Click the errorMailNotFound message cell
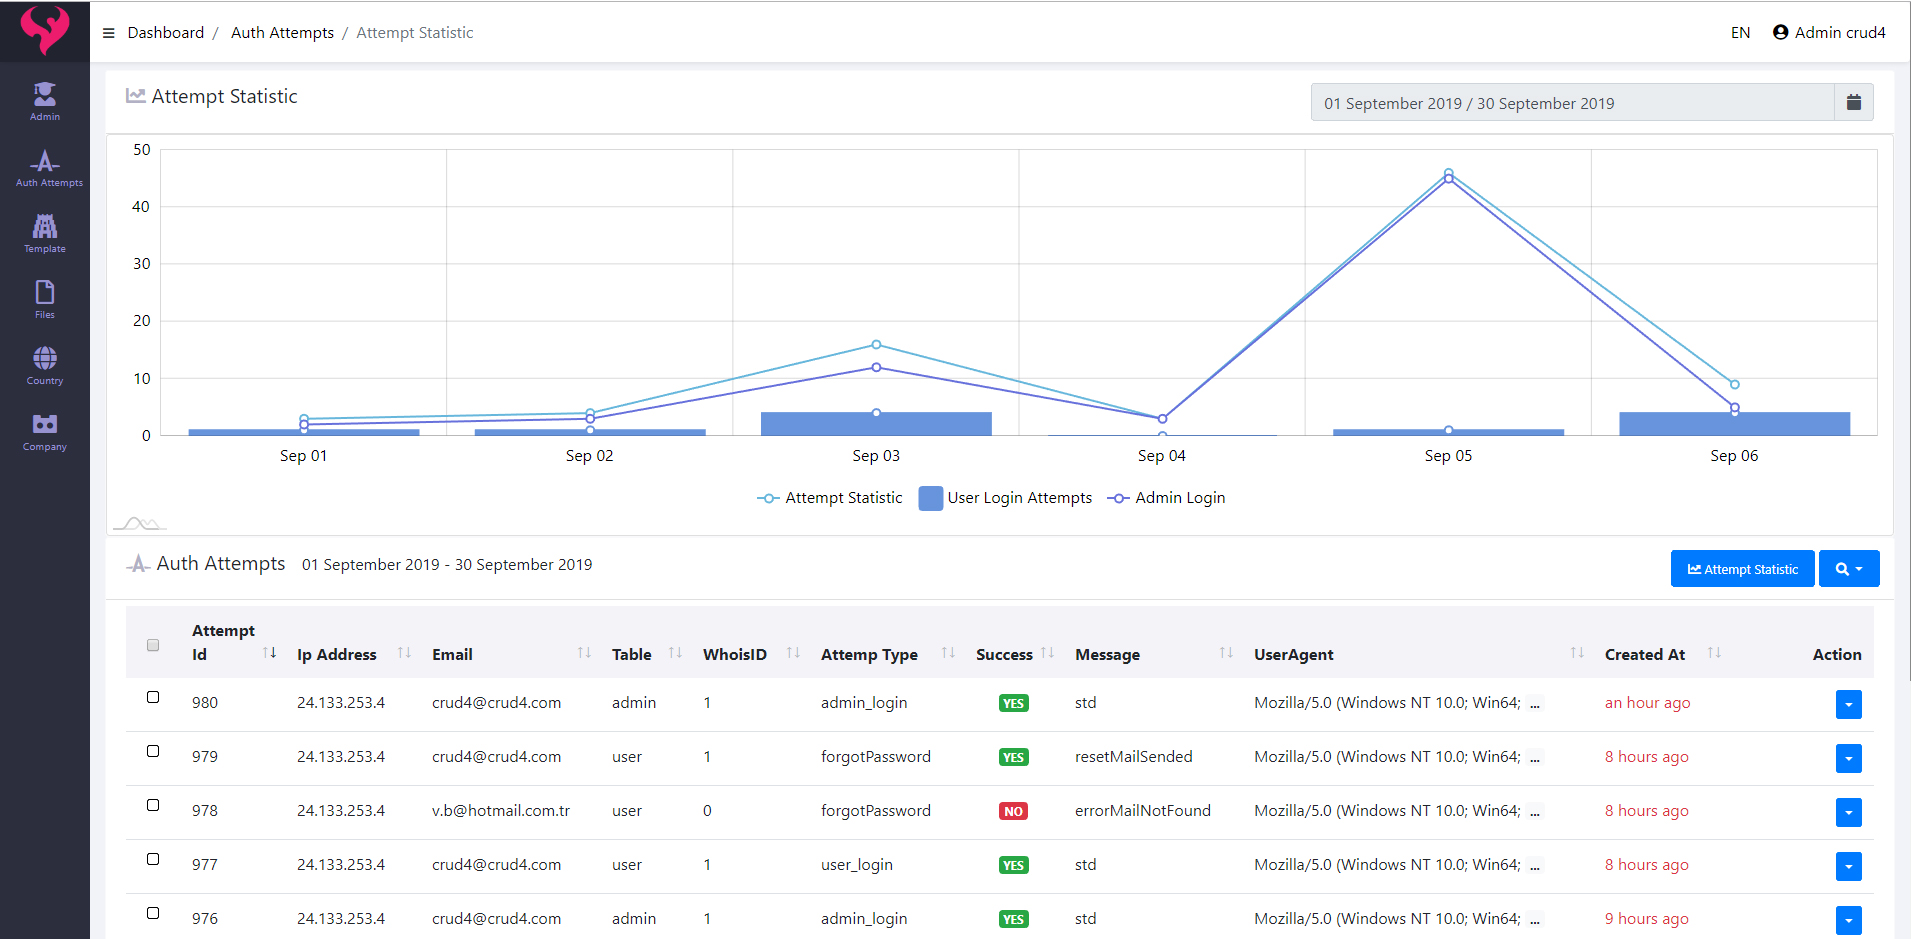 pos(1143,811)
